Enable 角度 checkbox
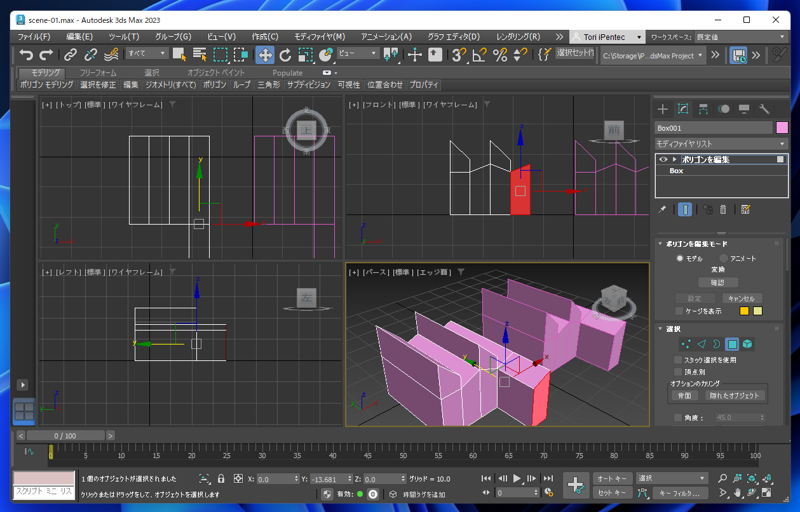This screenshot has width=800, height=512. [x=678, y=417]
